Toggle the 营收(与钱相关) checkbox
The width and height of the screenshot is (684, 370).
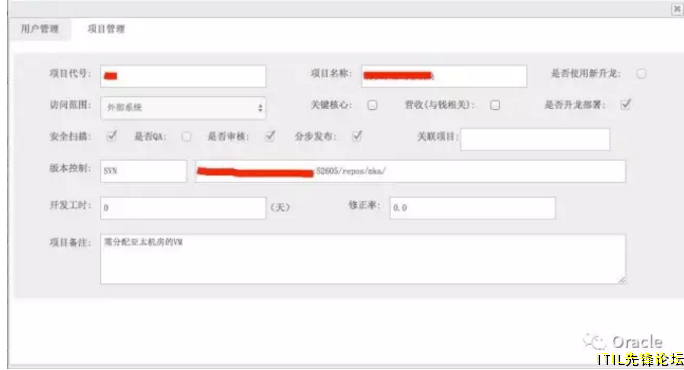[x=495, y=105]
